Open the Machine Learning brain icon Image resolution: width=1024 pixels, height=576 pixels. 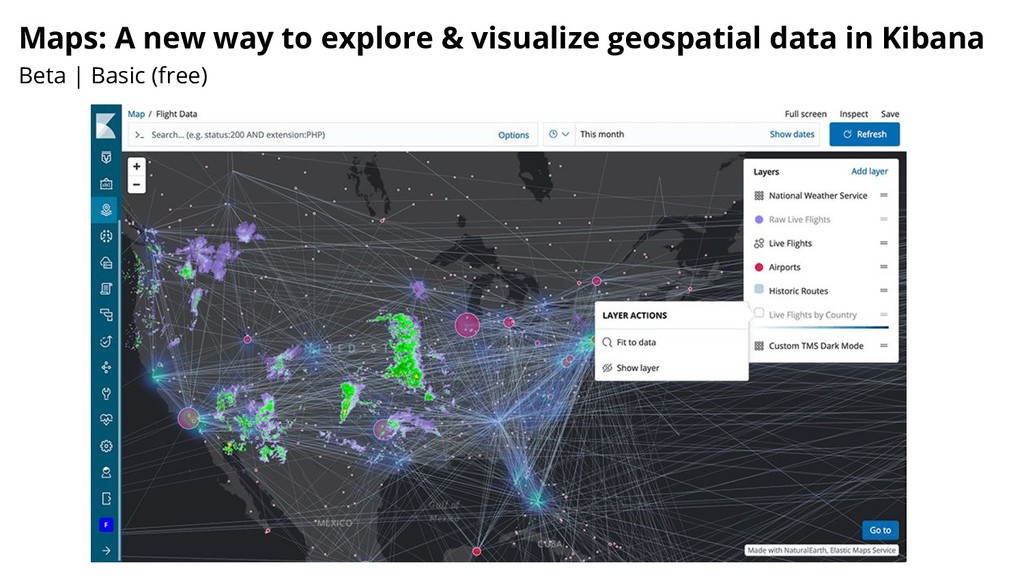coord(106,236)
